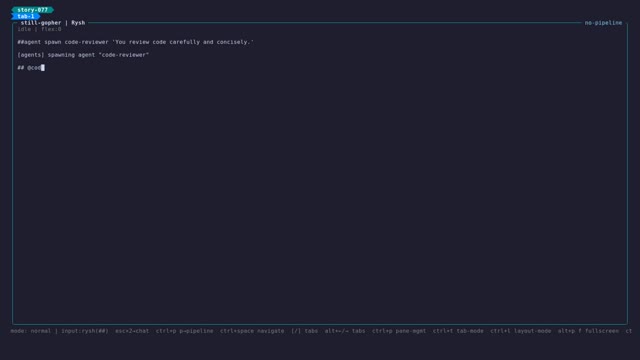Screen dimensions: 640x360
Task: Click the ctrl+space navigate hint
Action: pos(252,331)
